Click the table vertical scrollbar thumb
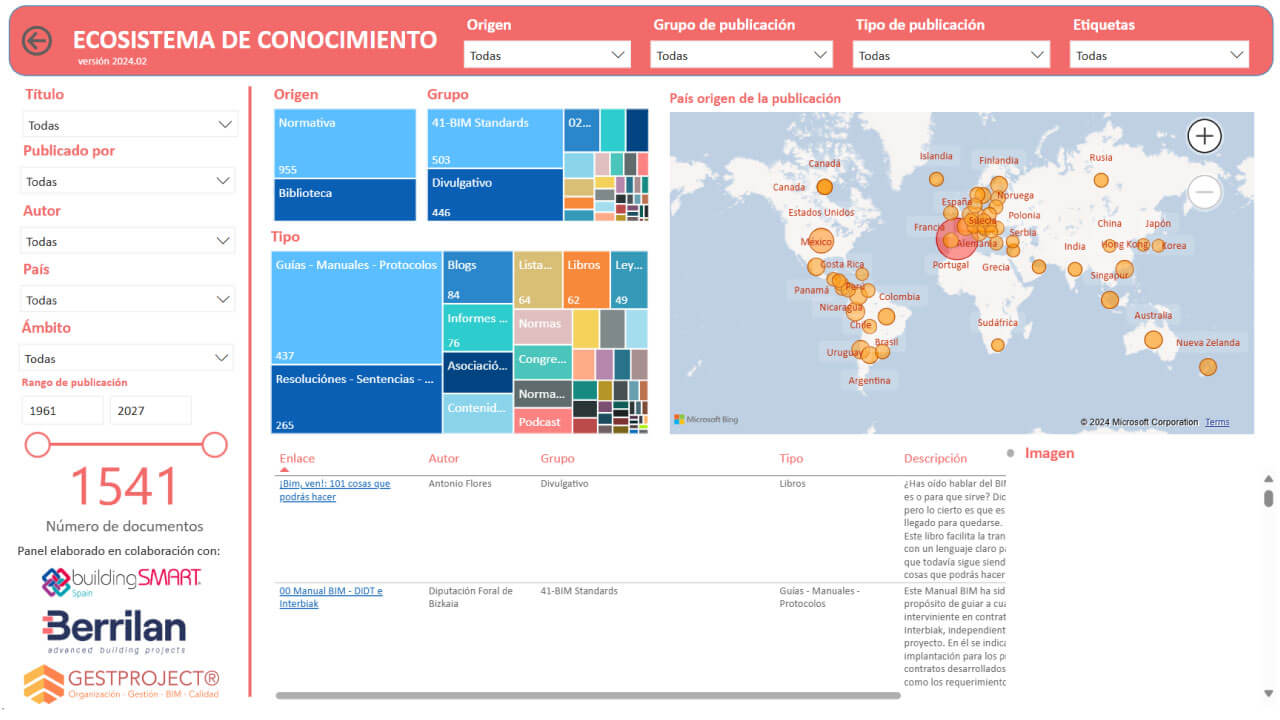 pos(1268,499)
